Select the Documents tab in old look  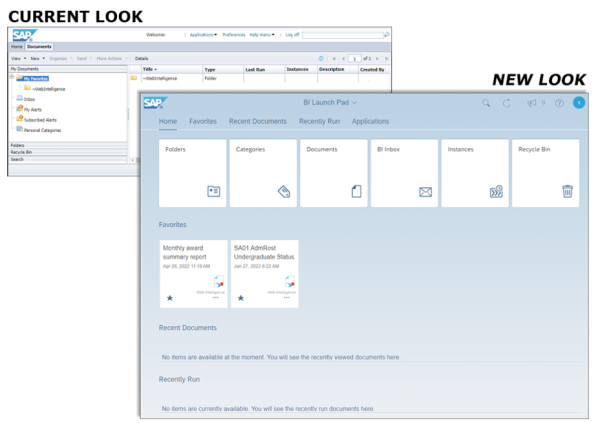(x=39, y=47)
